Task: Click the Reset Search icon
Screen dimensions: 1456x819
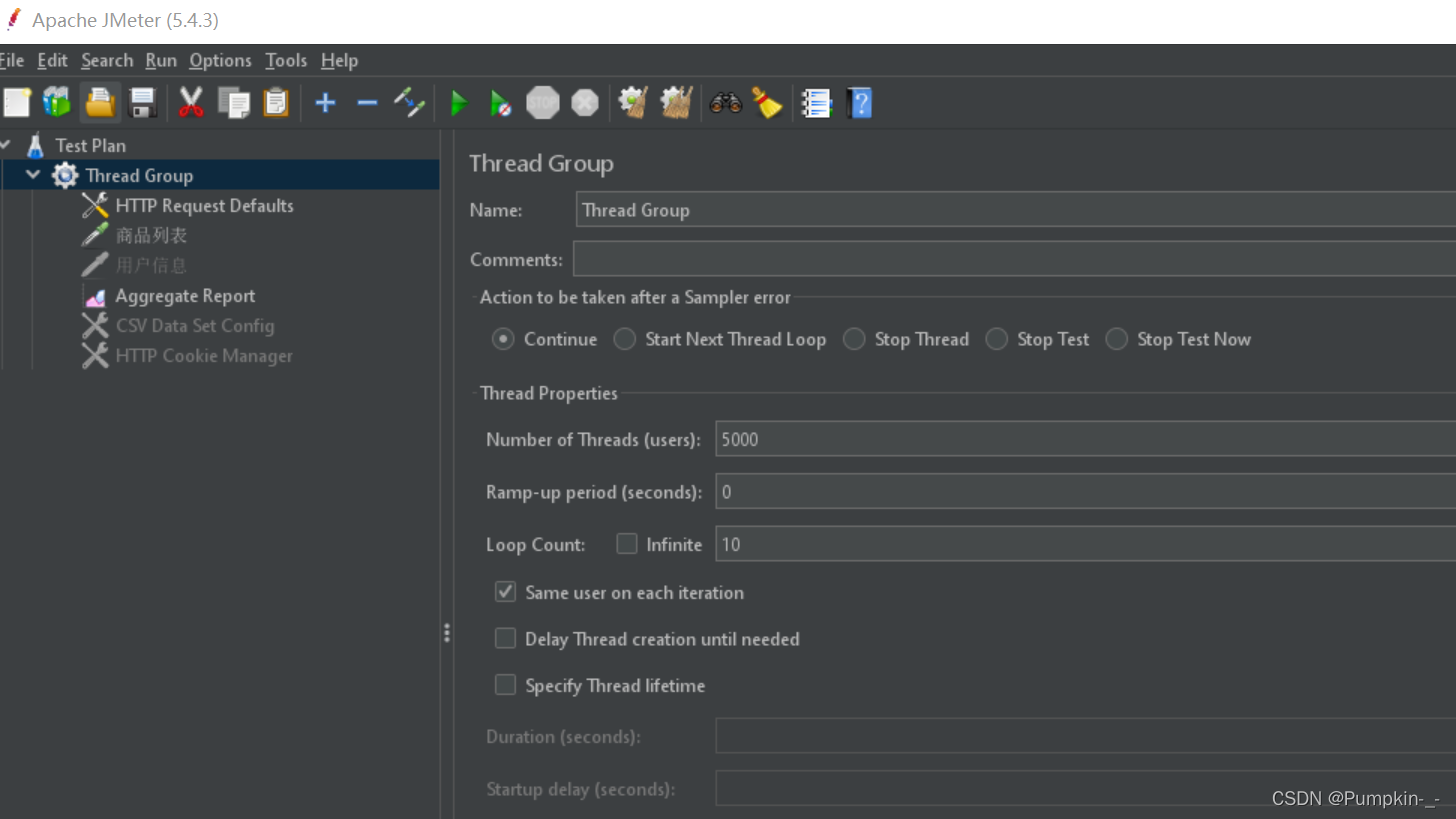Action: 767,102
